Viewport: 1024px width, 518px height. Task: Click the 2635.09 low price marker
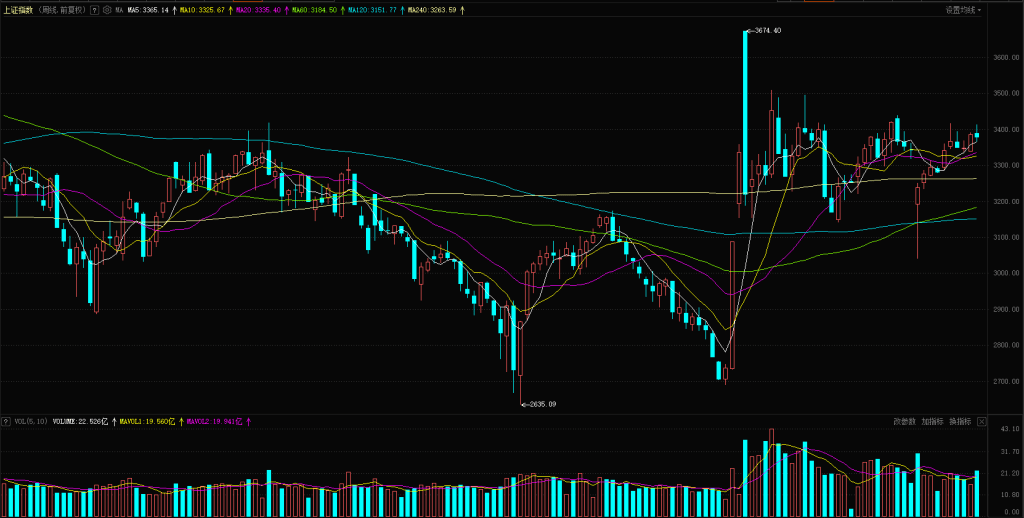pos(540,404)
